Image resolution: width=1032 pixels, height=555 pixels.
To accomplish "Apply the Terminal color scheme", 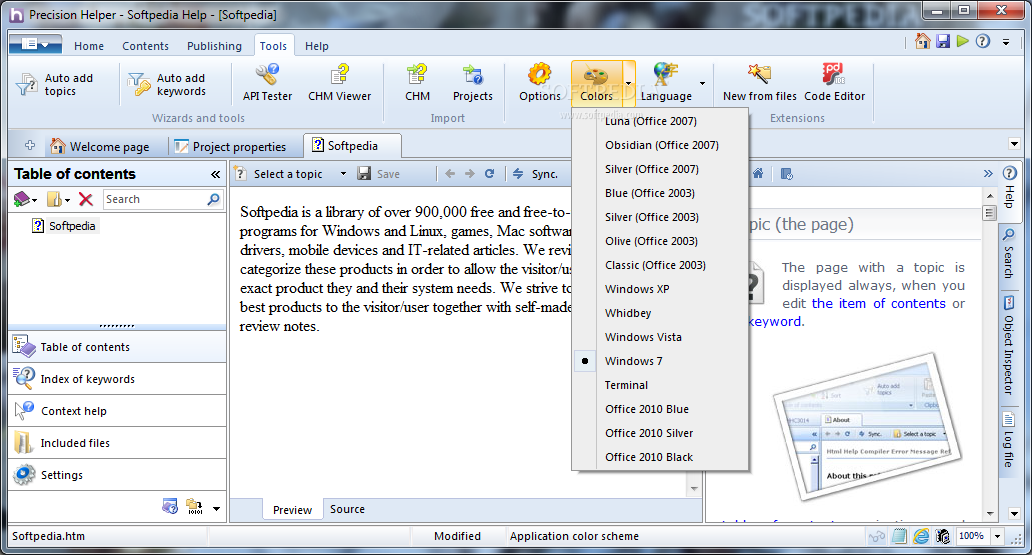I will [x=627, y=385].
